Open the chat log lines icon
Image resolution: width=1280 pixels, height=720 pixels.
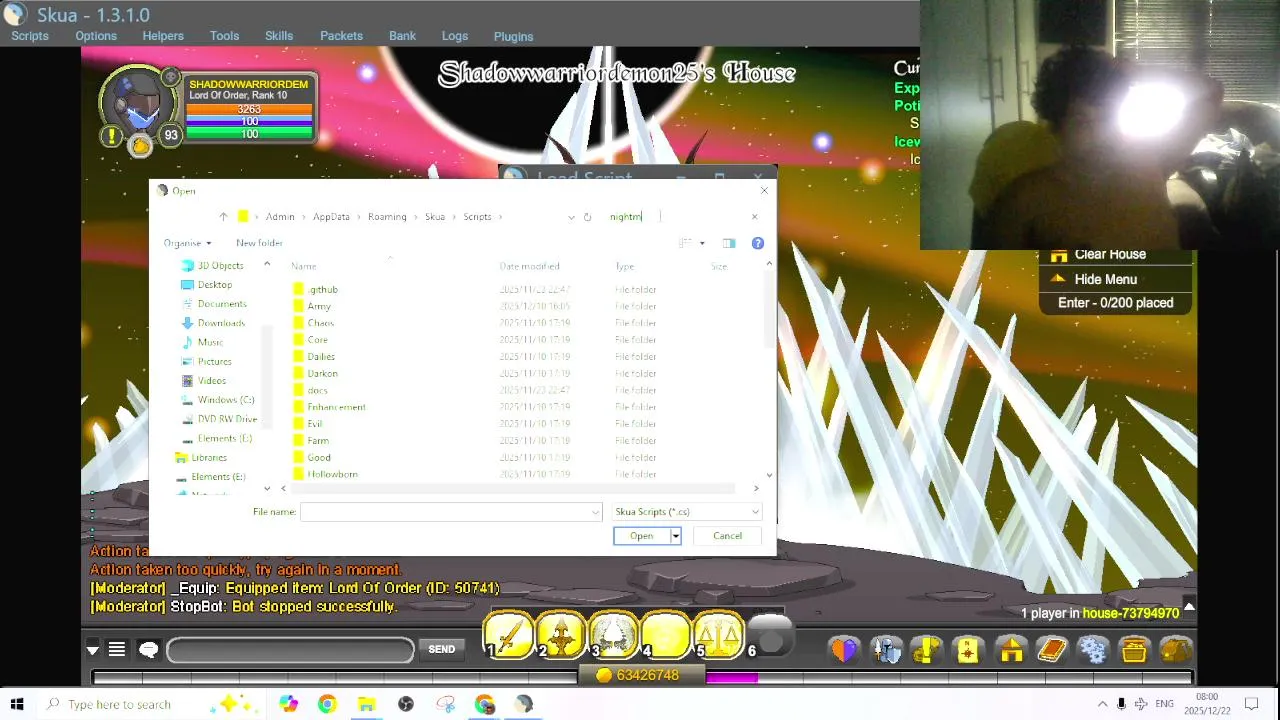click(117, 650)
